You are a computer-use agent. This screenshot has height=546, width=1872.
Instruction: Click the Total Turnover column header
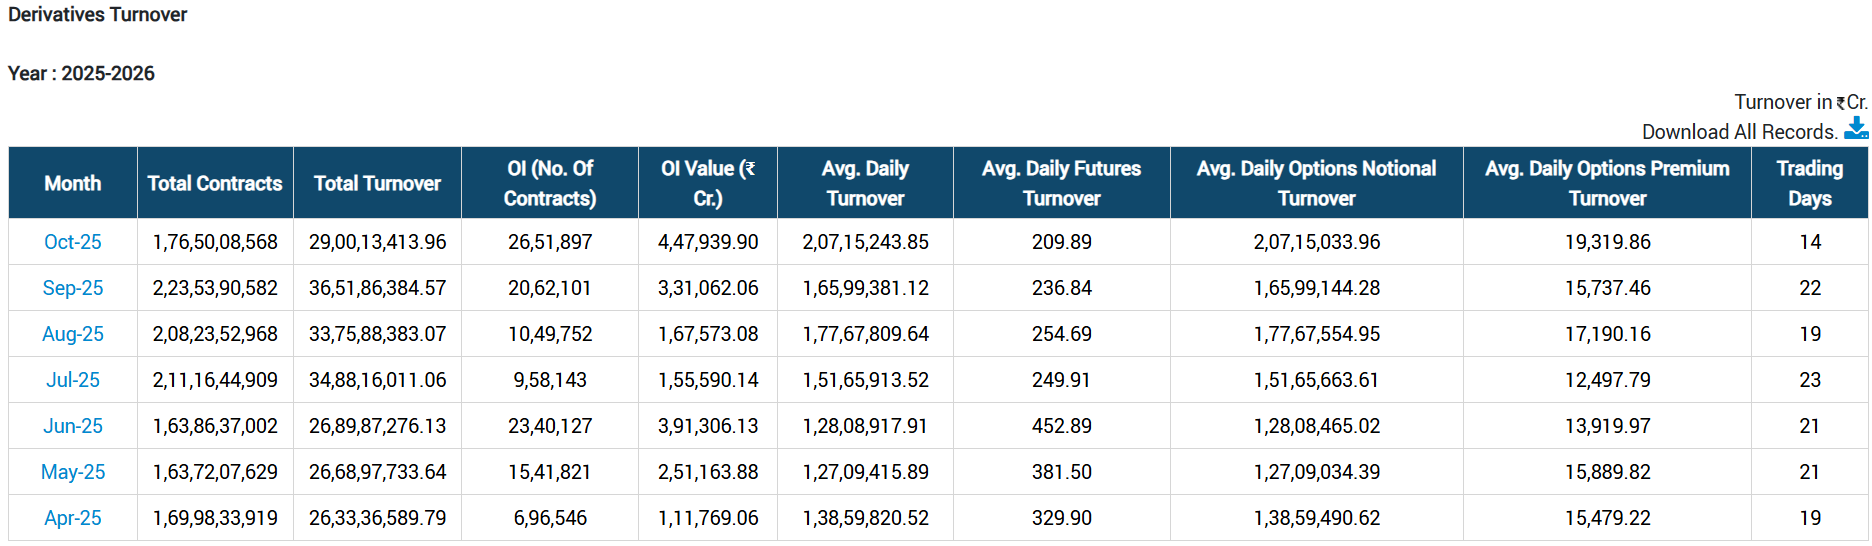click(x=377, y=183)
